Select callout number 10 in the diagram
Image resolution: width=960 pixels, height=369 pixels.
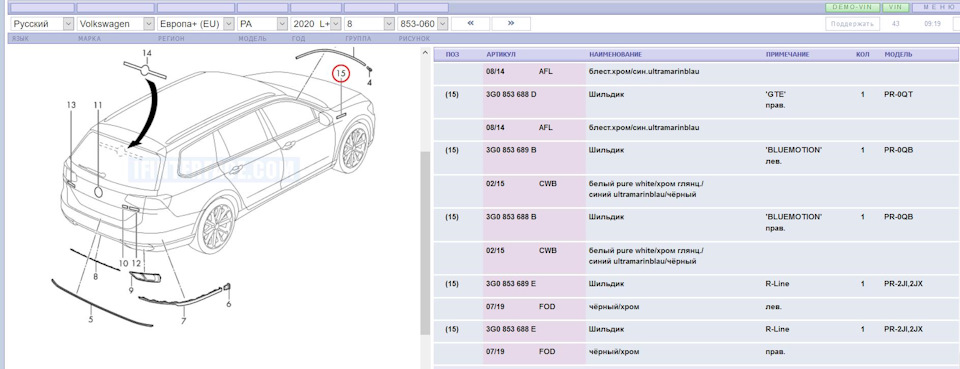[x=124, y=263]
